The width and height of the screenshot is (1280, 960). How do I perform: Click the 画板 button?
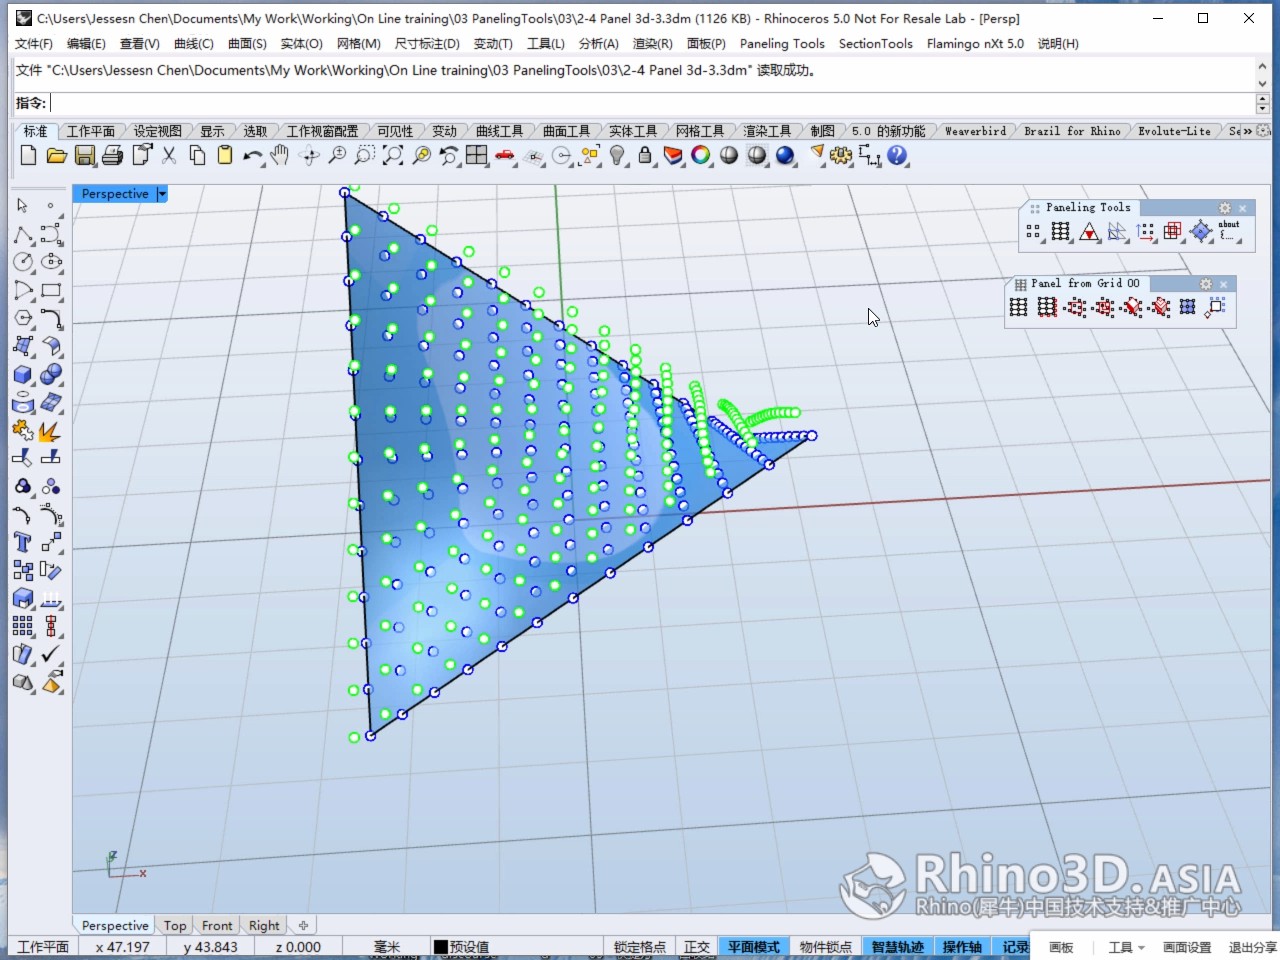[1061, 947]
